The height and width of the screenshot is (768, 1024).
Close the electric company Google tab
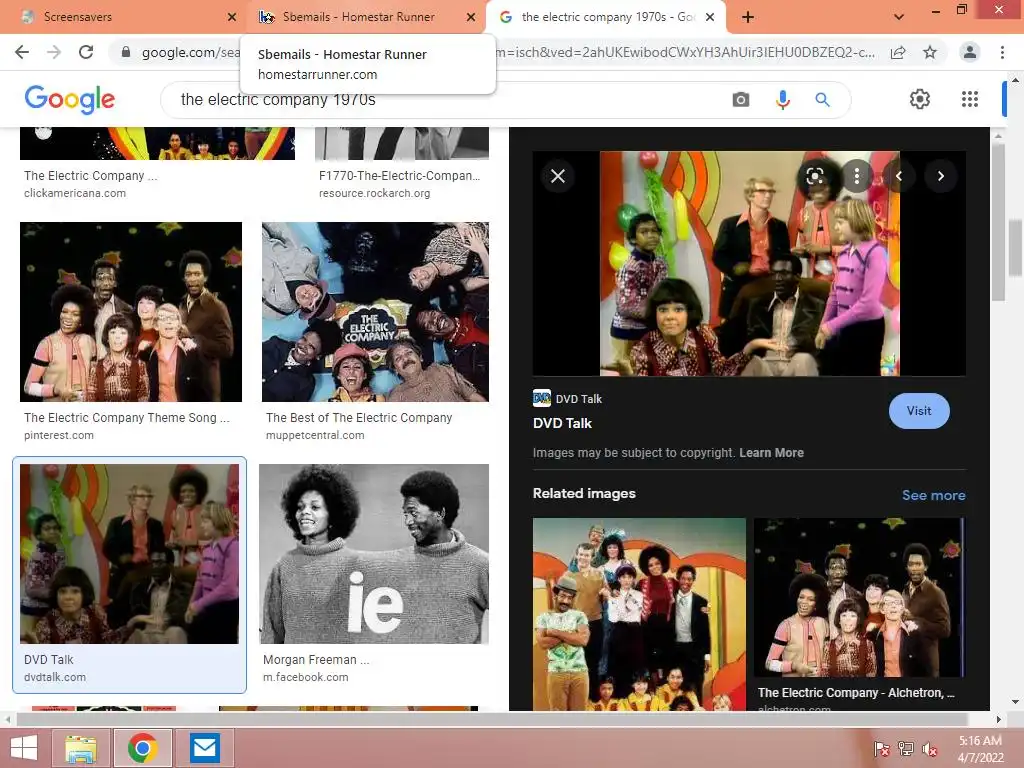(x=710, y=17)
